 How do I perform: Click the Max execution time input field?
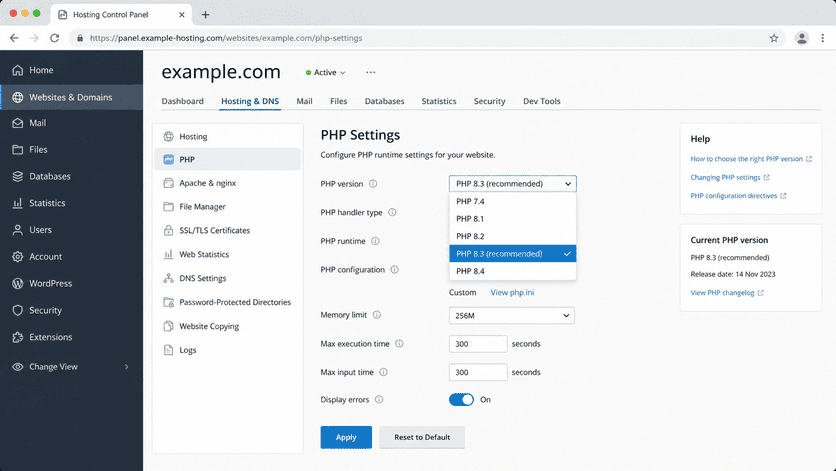coord(478,344)
